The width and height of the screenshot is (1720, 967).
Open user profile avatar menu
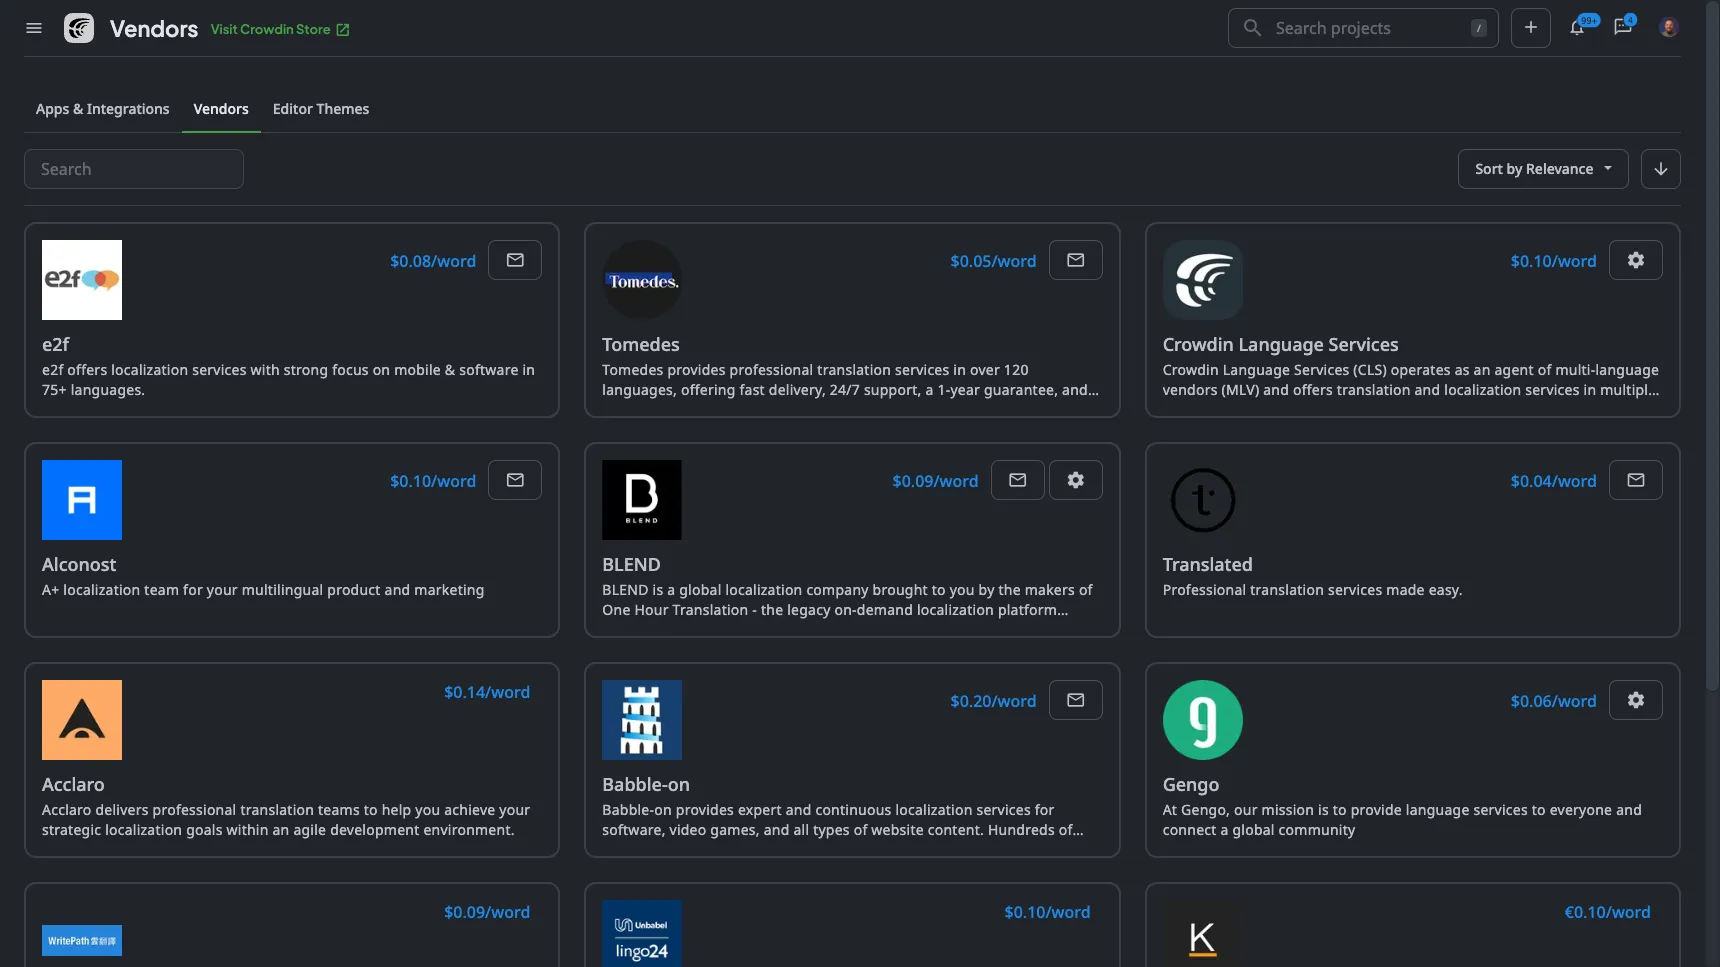coord(1668,28)
